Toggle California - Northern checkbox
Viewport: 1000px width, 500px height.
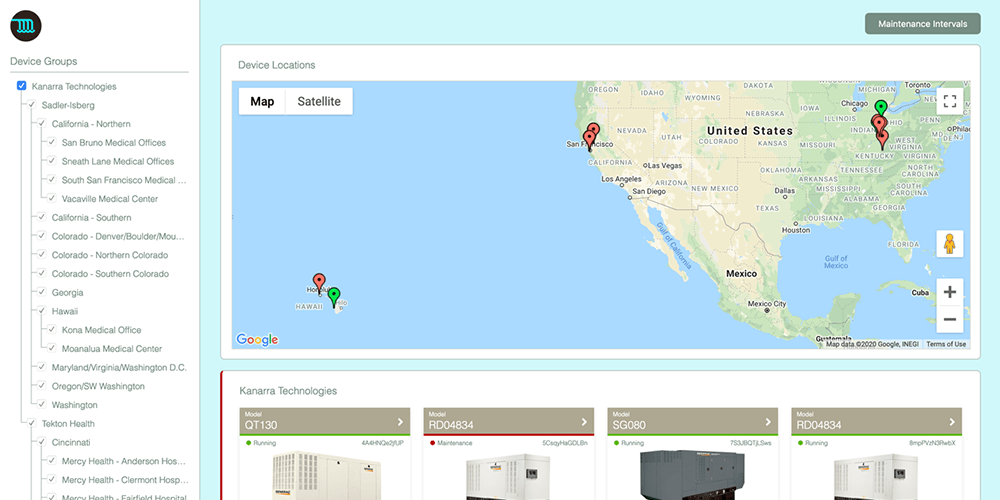(x=42, y=124)
